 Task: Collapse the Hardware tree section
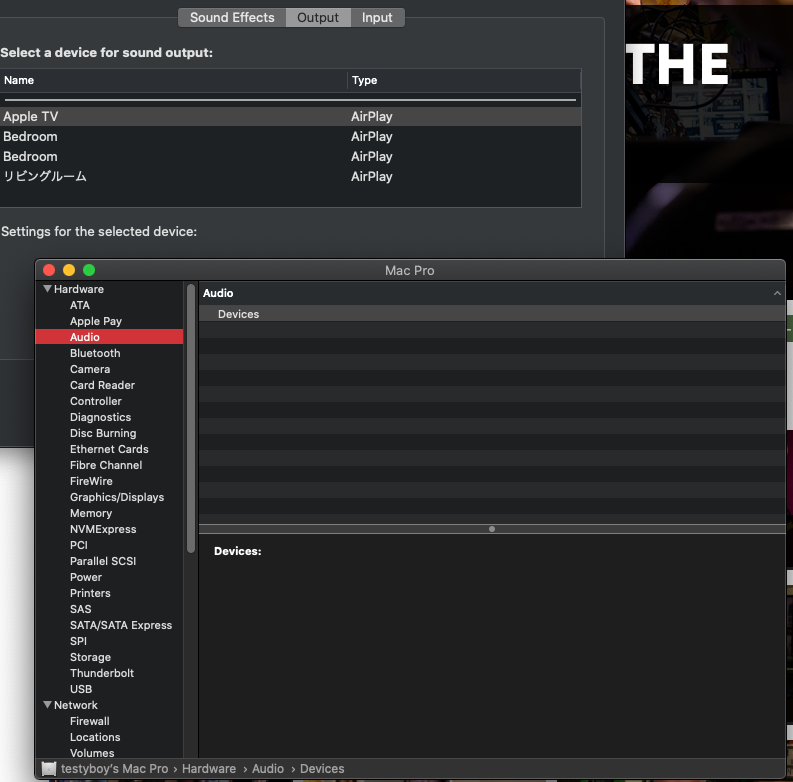(48, 289)
